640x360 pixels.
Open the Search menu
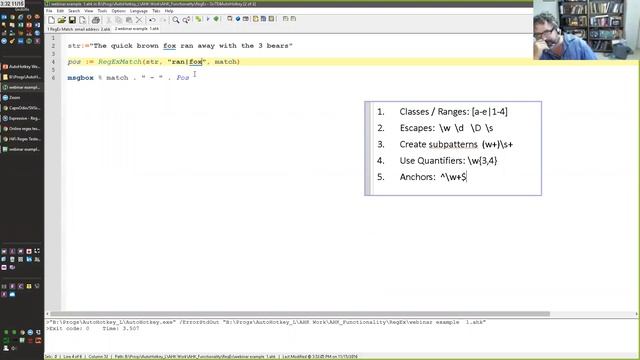74,11
